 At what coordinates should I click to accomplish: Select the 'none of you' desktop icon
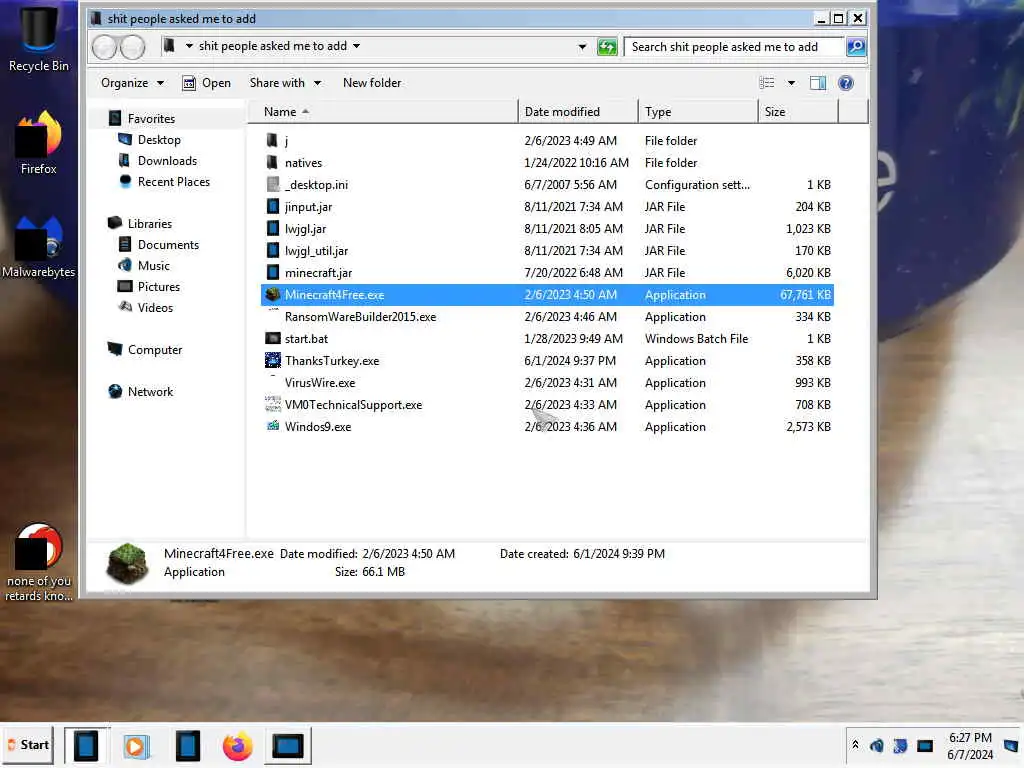coord(39,563)
